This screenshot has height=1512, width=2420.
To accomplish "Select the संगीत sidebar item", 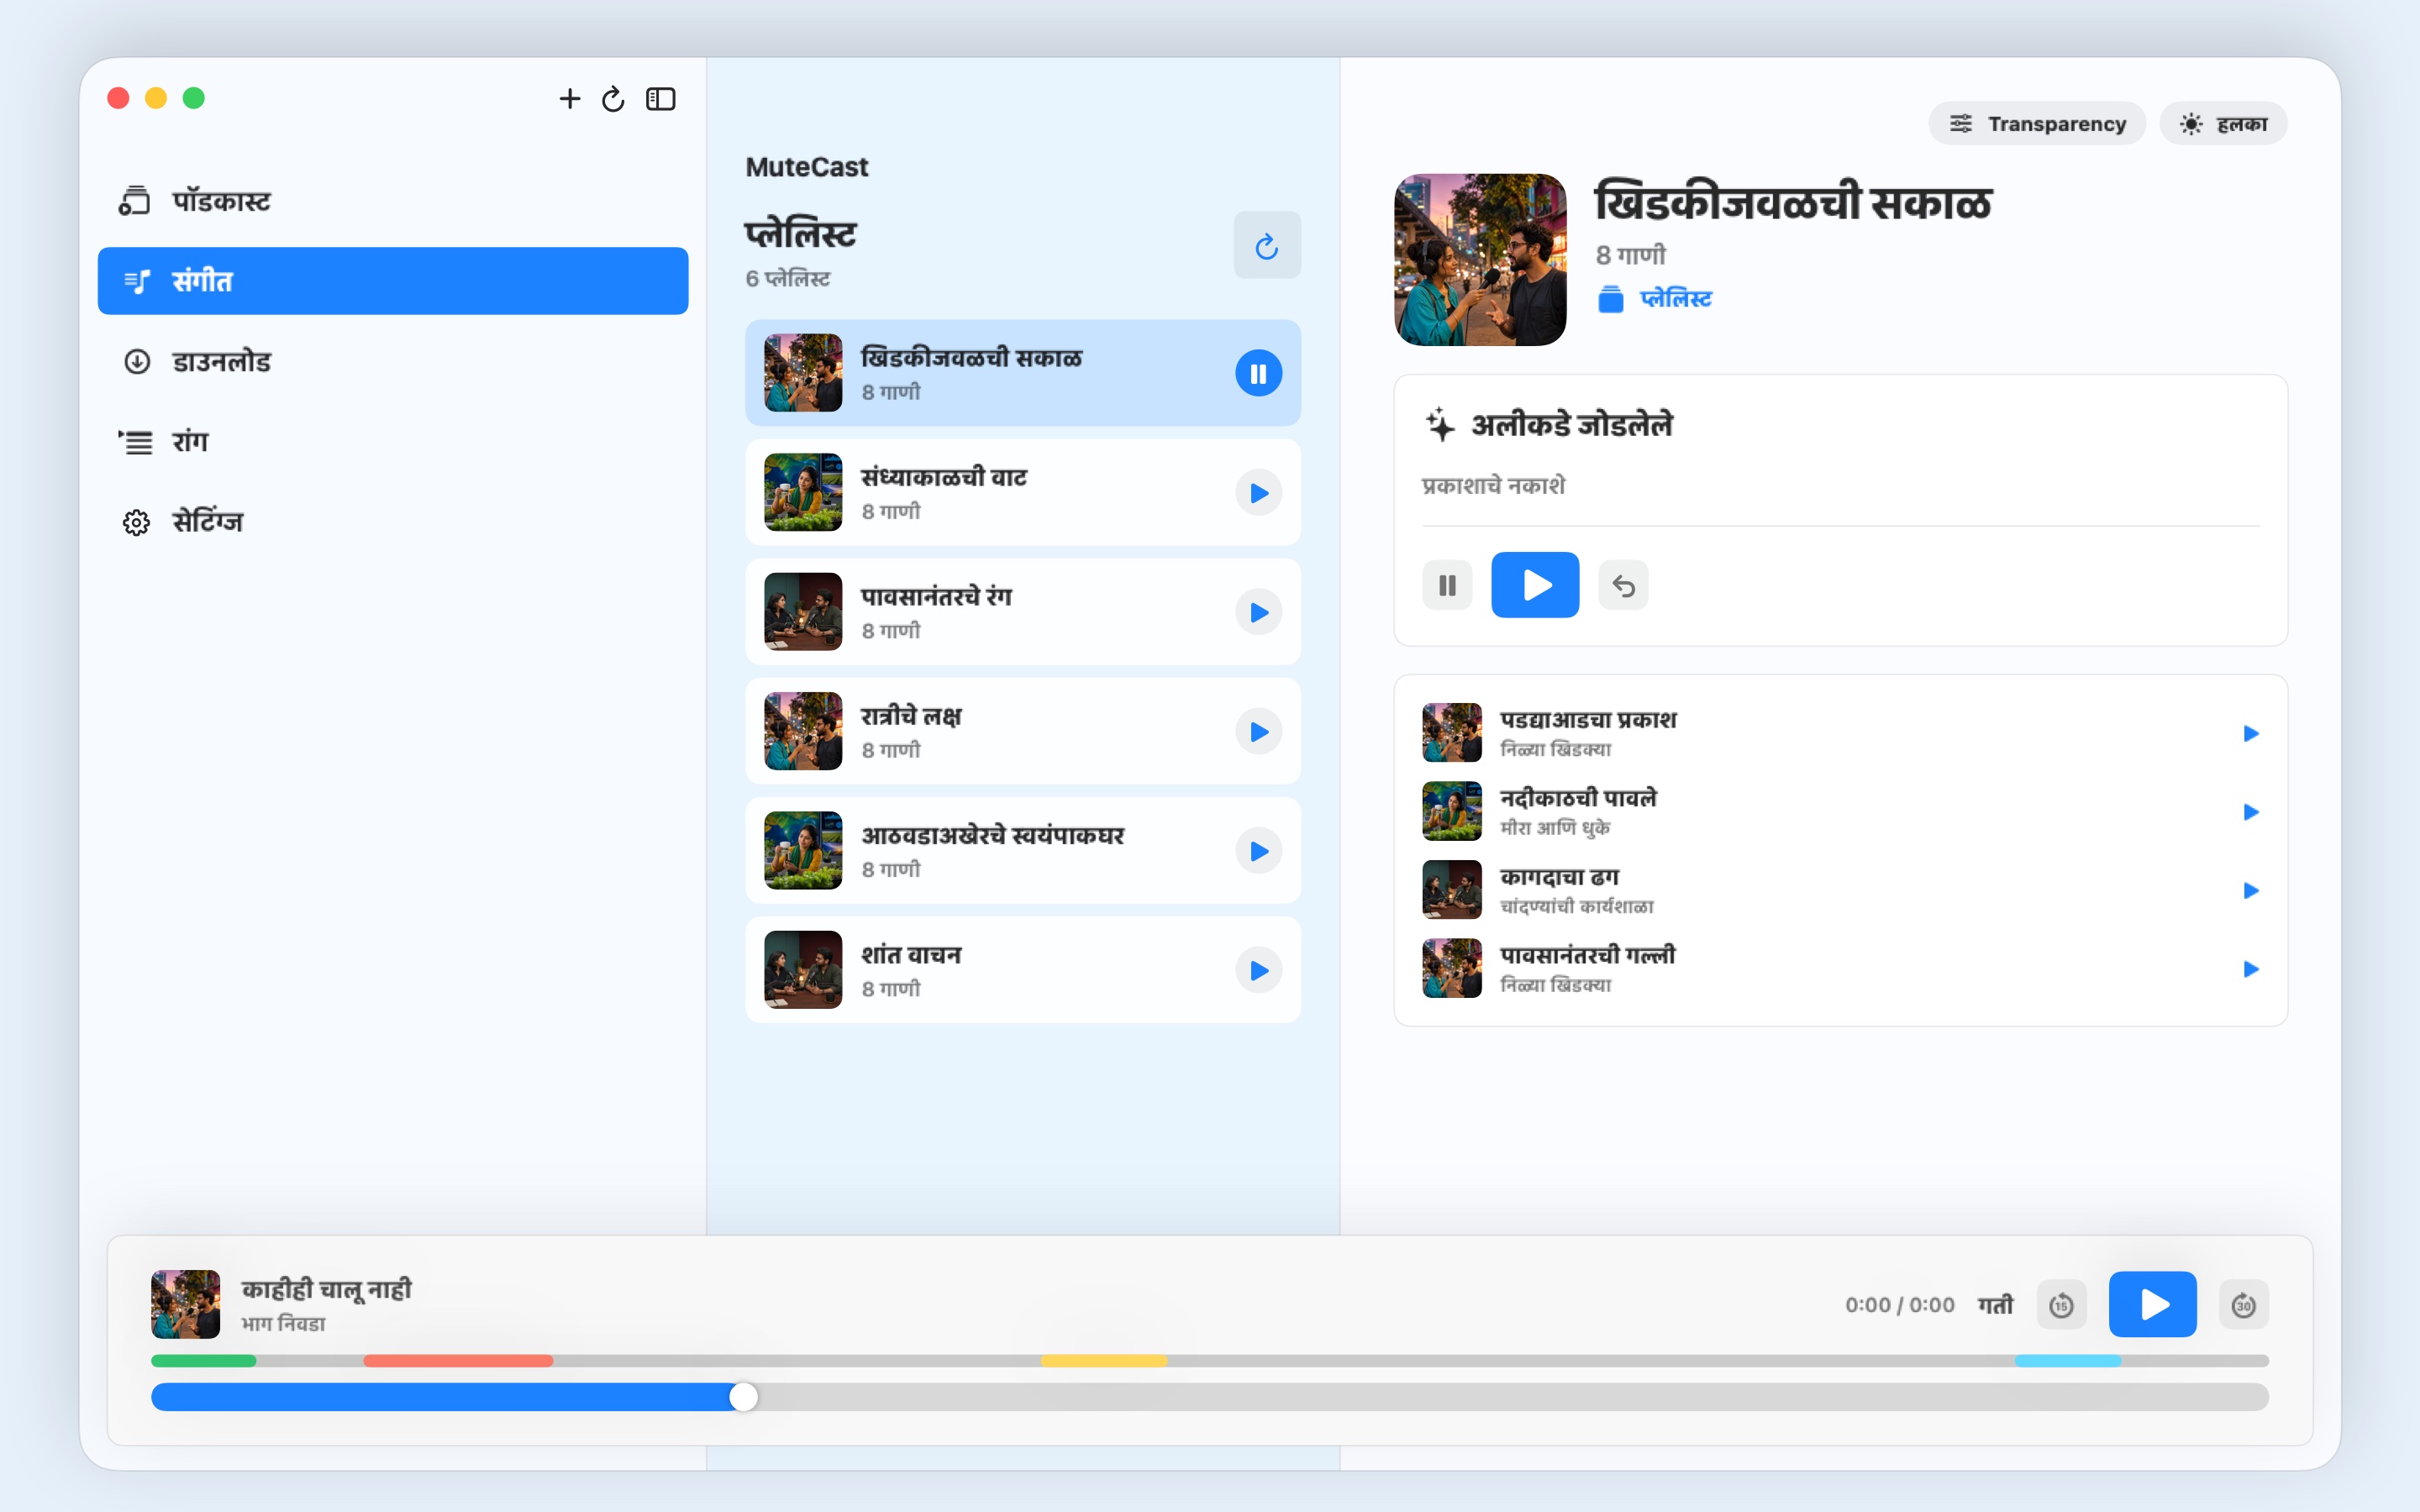I will 393,281.
